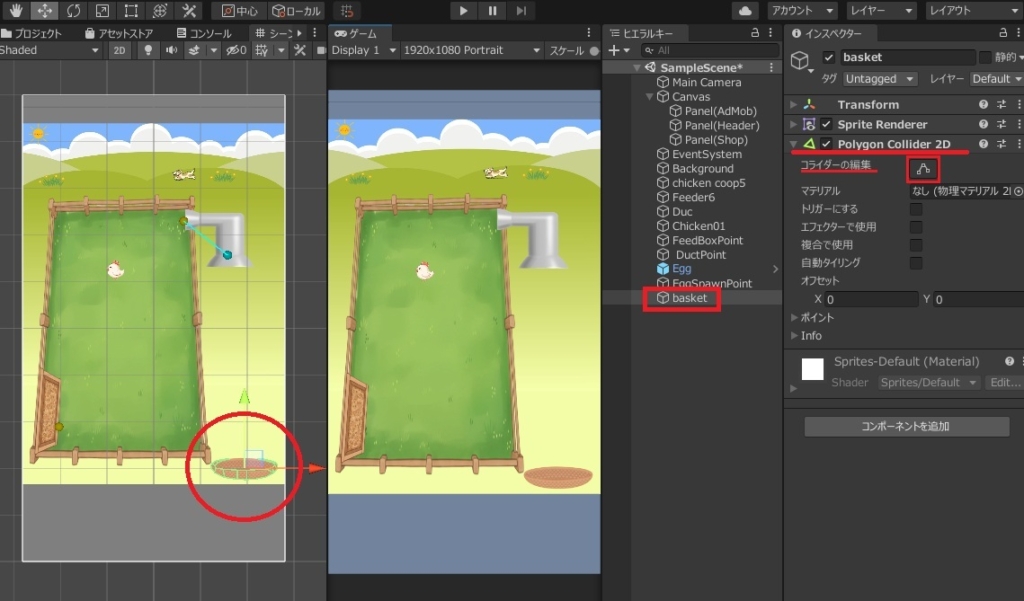This screenshot has width=1024, height=601.
Task: Click the Pause button
Action: point(492,11)
